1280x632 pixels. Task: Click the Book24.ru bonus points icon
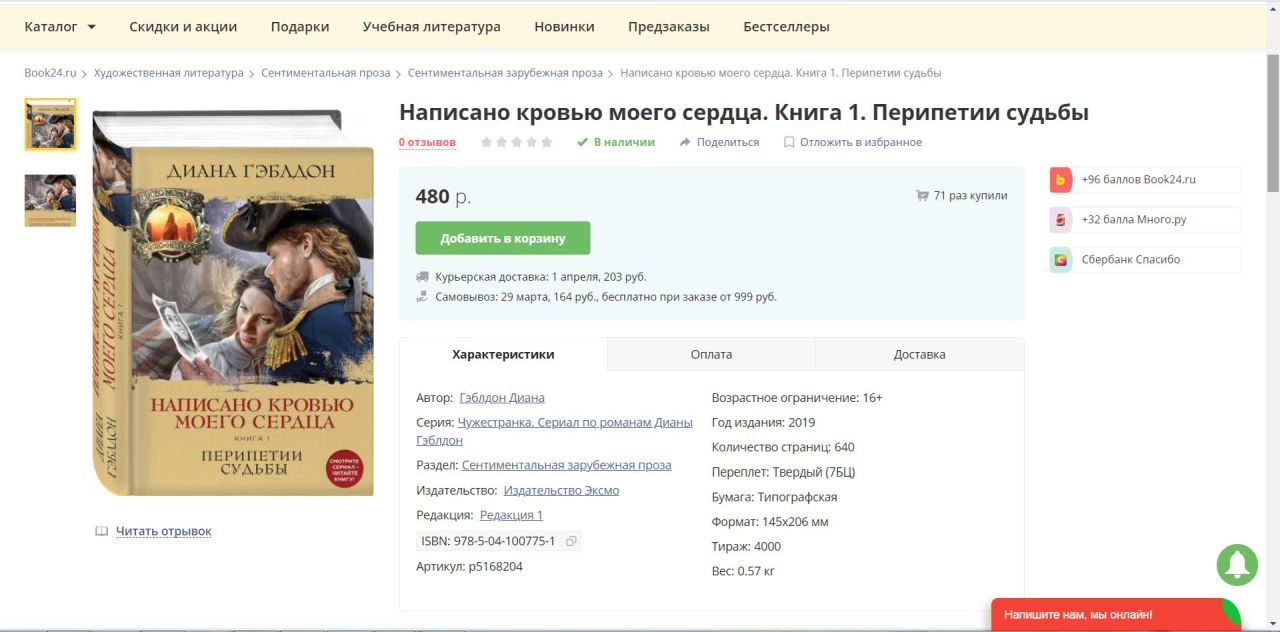1061,180
